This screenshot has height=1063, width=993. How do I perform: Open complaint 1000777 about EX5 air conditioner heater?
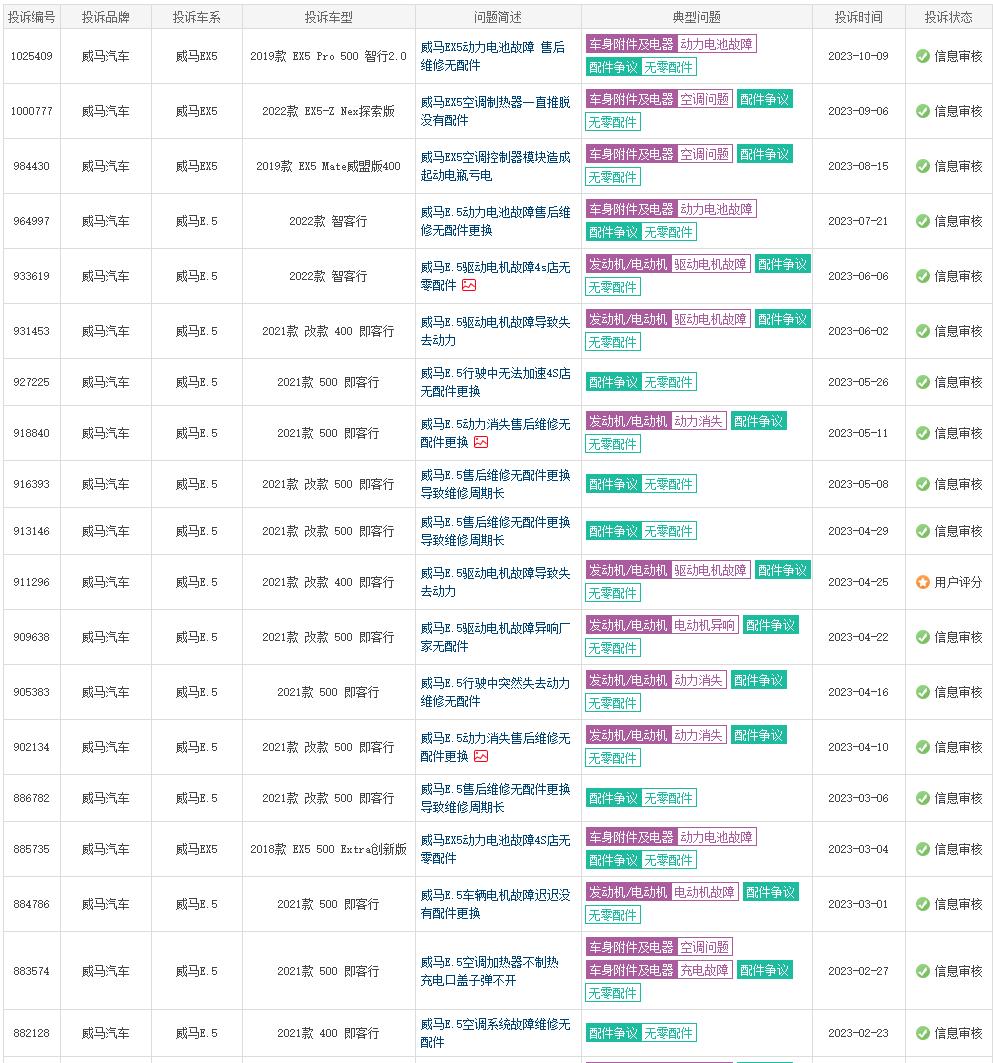pyautogui.click(x=495, y=111)
